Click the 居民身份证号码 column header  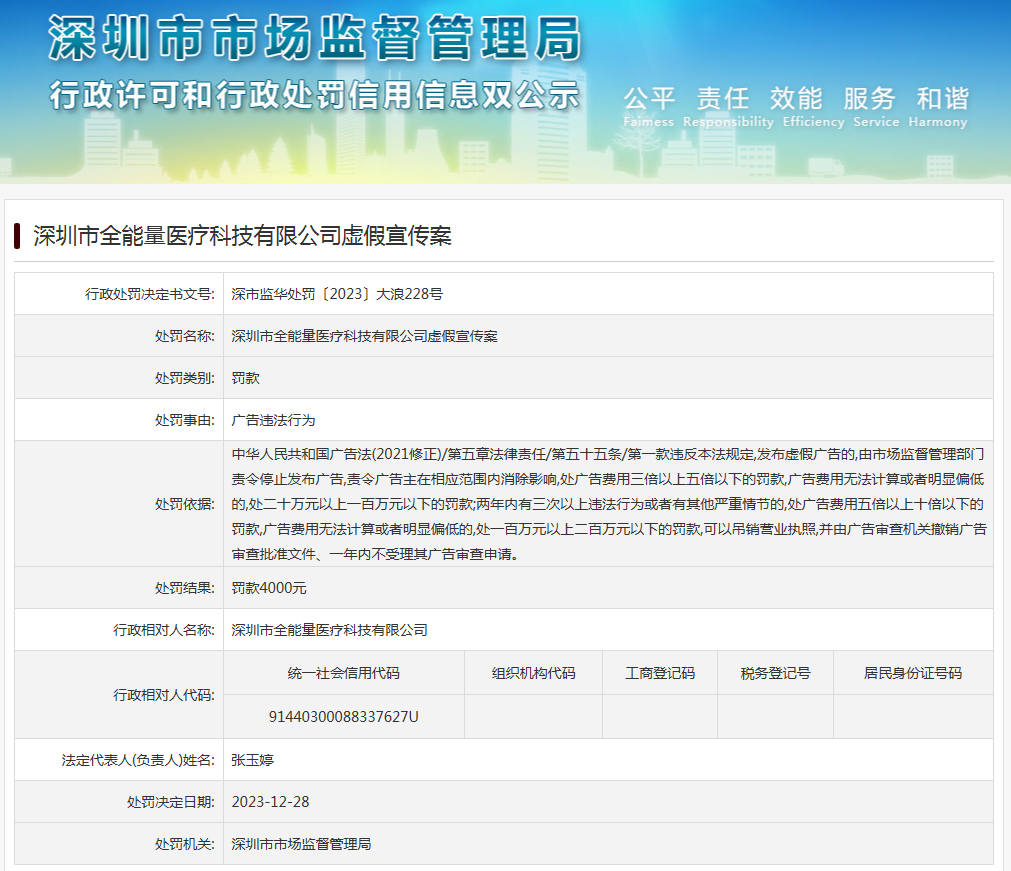(x=913, y=673)
